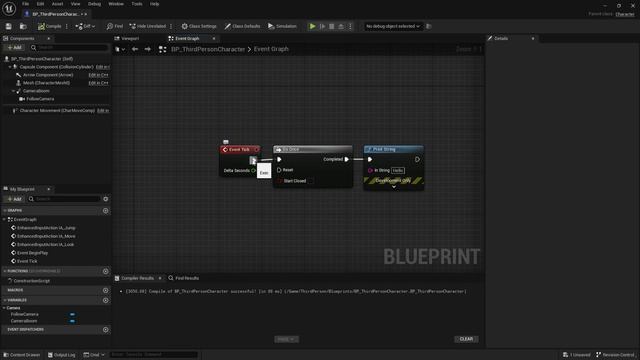Viewport: 640px width, 360px height.
Task: Select Character Movement component
Action: [x=57, y=111]
